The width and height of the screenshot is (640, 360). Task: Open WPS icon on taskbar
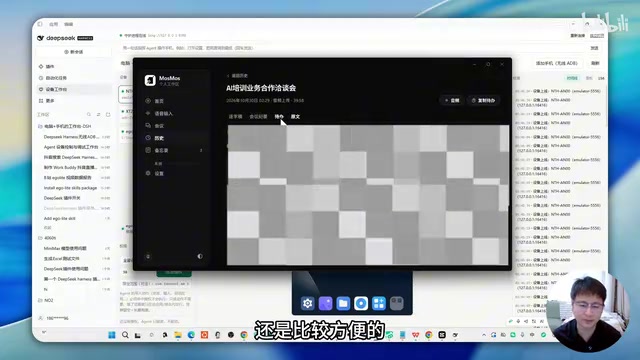(416, 335)
